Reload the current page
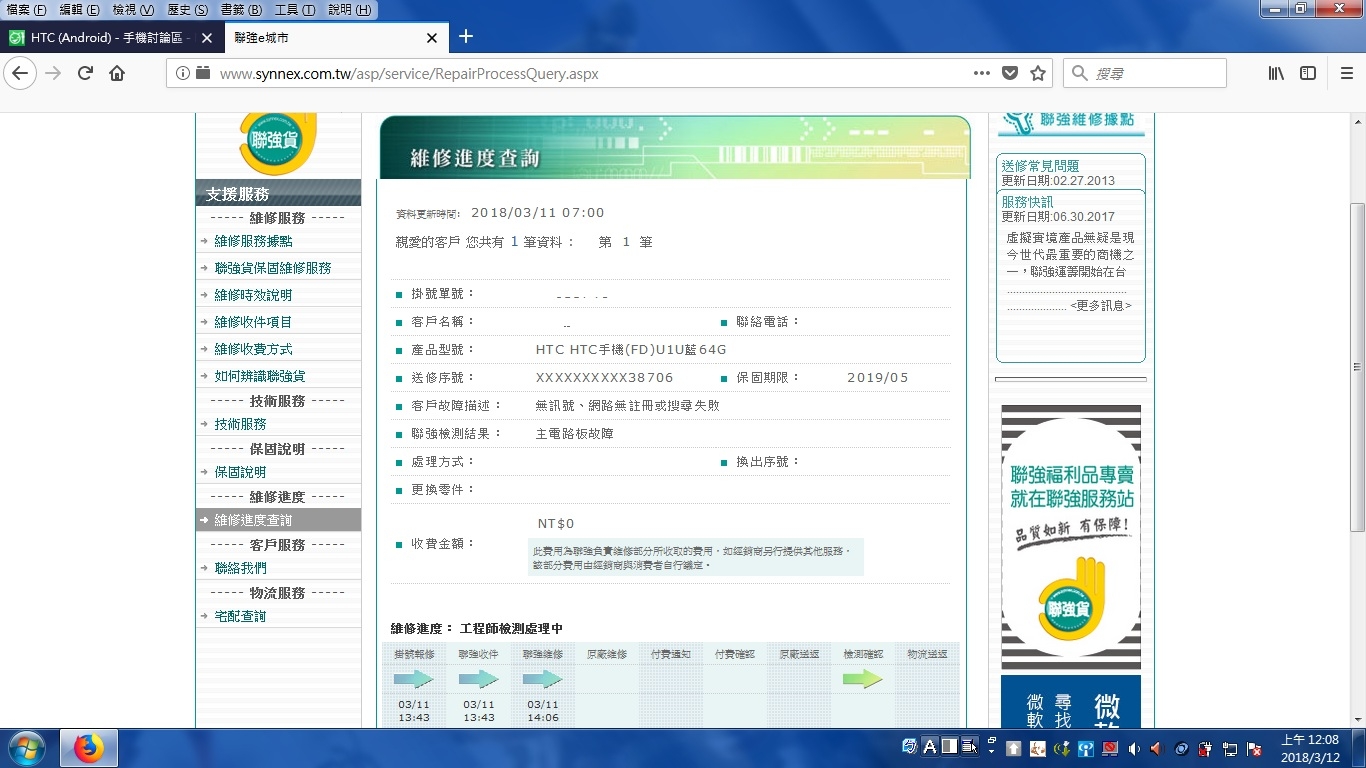Screen dimensions: 1366x768 pyautogui.click(x=85, y=73)
